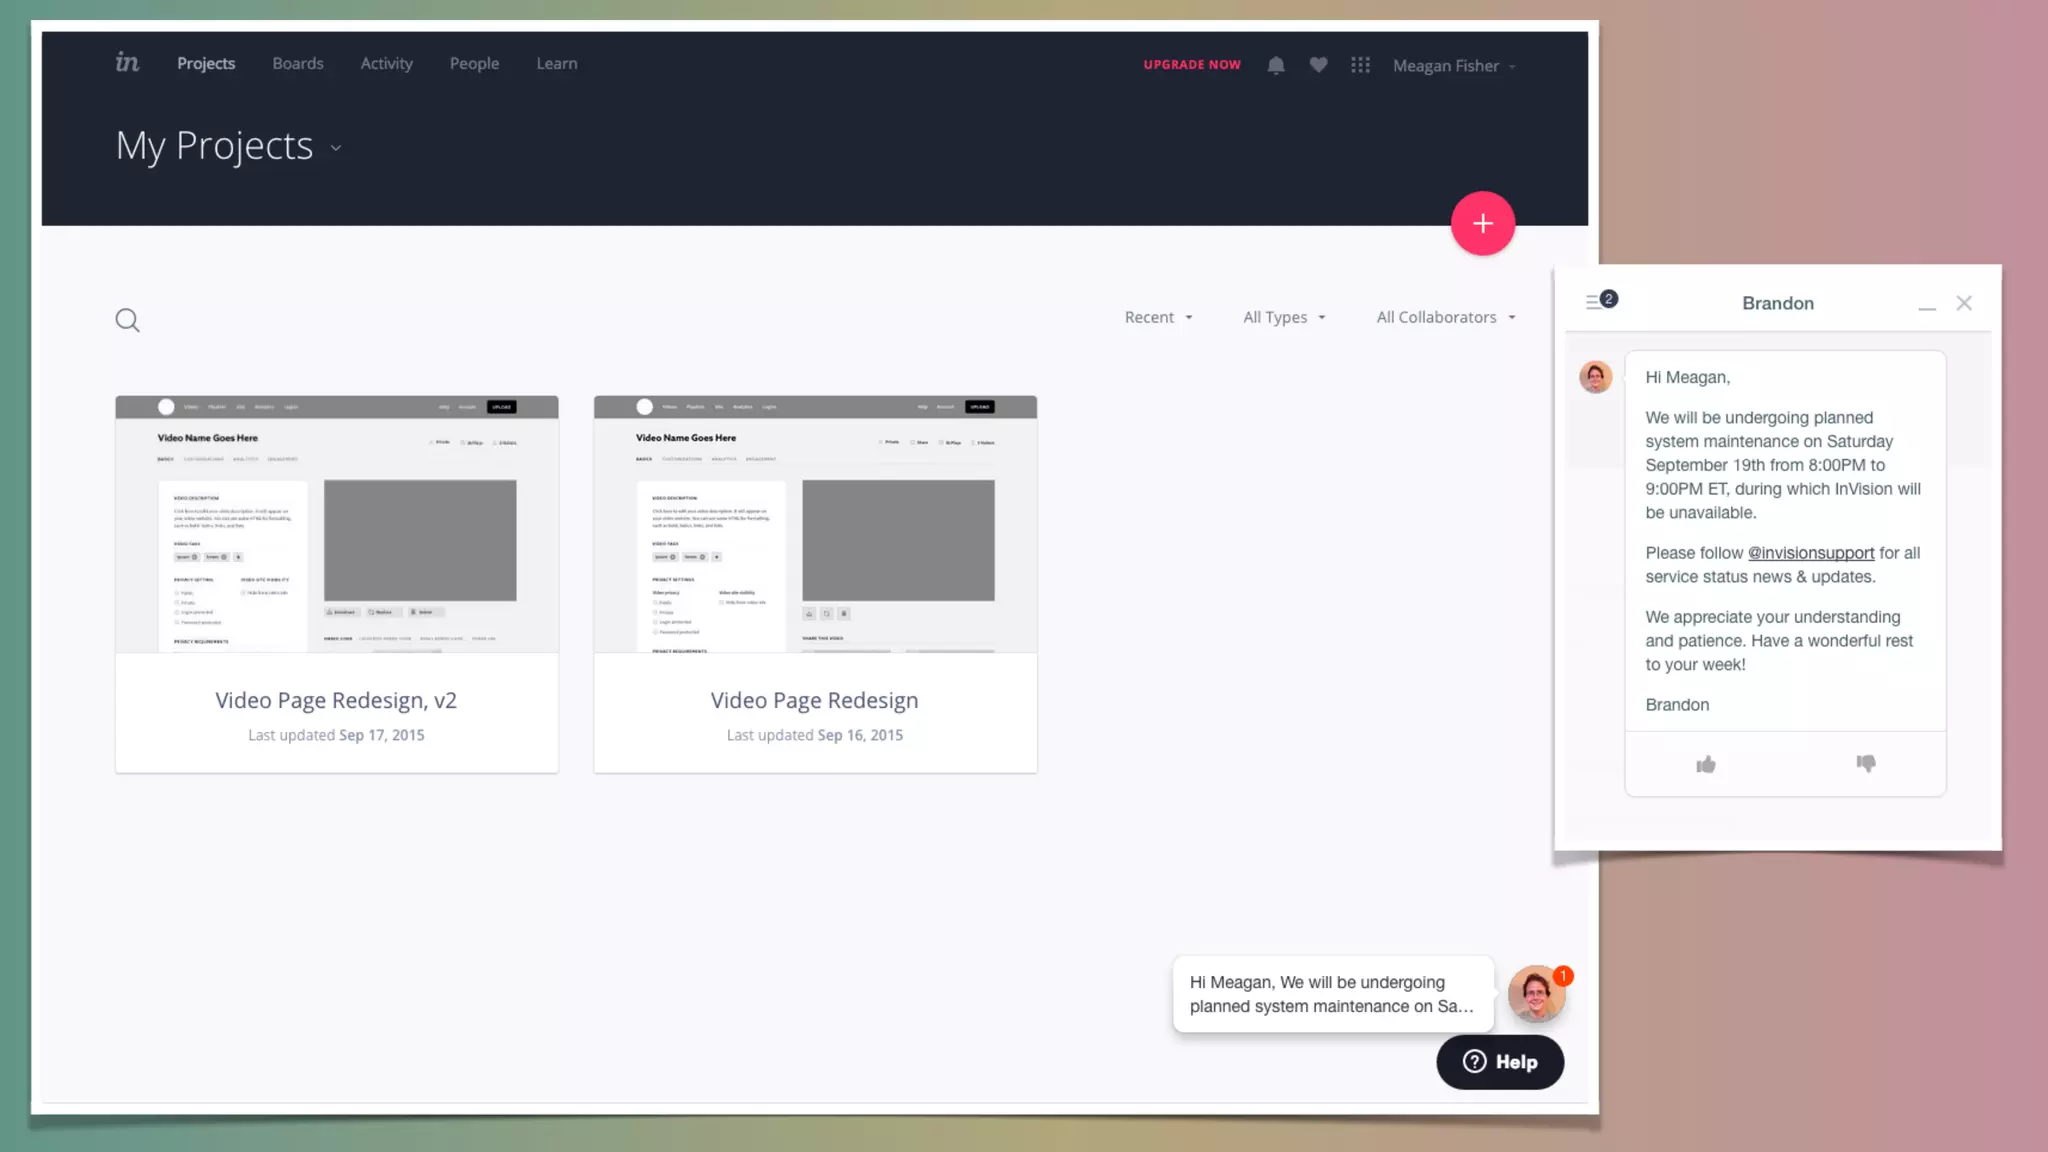The height and width of the screenshot is (1152, 2048).
Task: Click the heart icon in the header
Action: 1318,65
